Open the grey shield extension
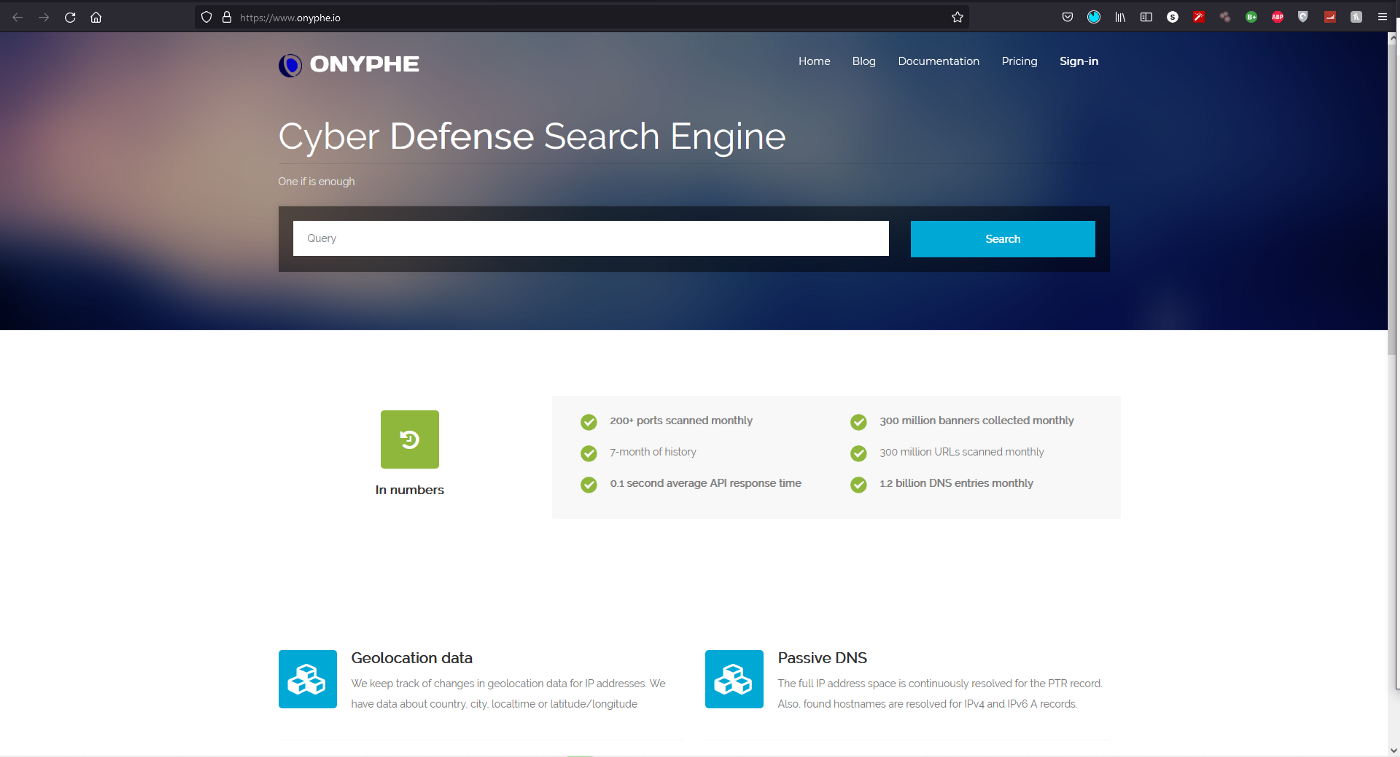 [x=1303, y=17]
